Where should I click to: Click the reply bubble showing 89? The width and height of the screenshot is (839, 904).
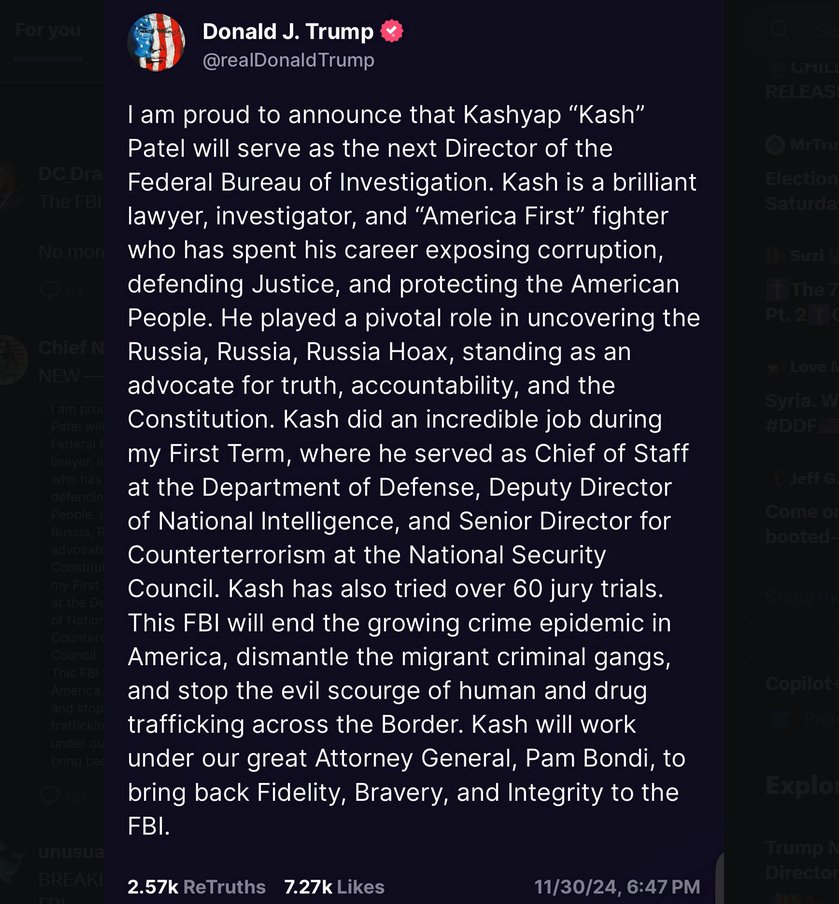[x=51, y=796]
